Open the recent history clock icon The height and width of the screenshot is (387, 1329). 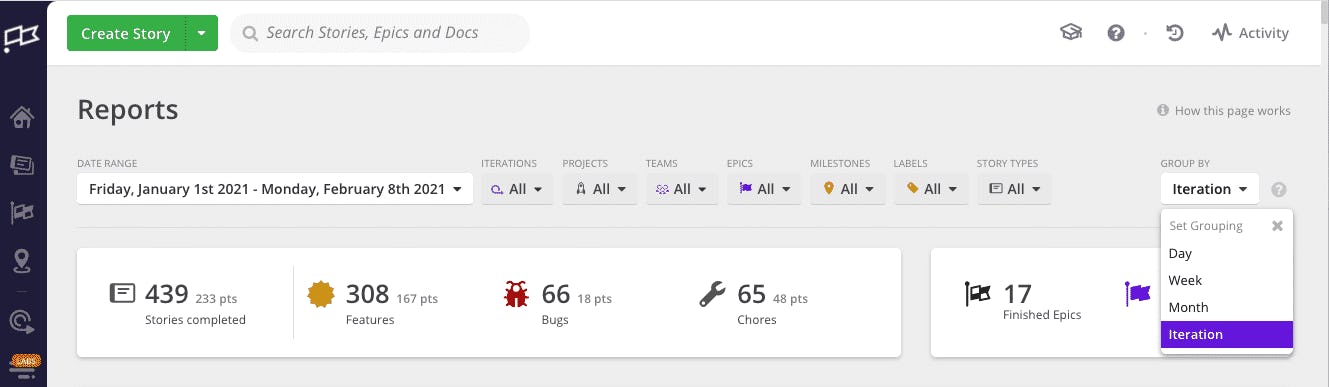click(x=1175, y=33)
